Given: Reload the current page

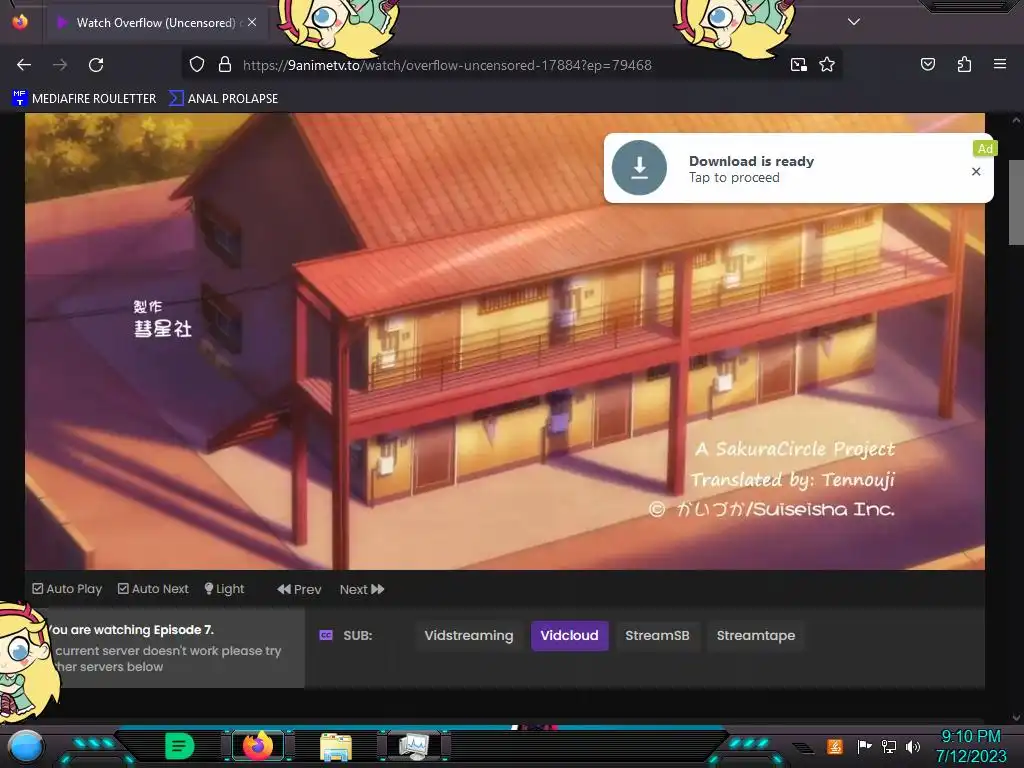Looking at the screenshot, I should [x=96, y=65].
